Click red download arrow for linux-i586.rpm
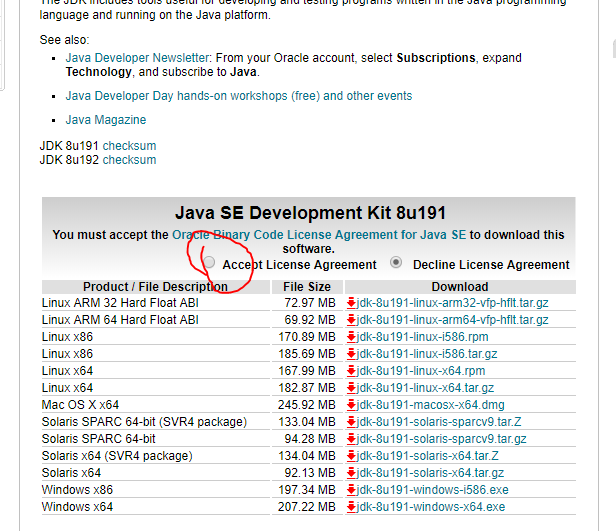 point(351,337)
